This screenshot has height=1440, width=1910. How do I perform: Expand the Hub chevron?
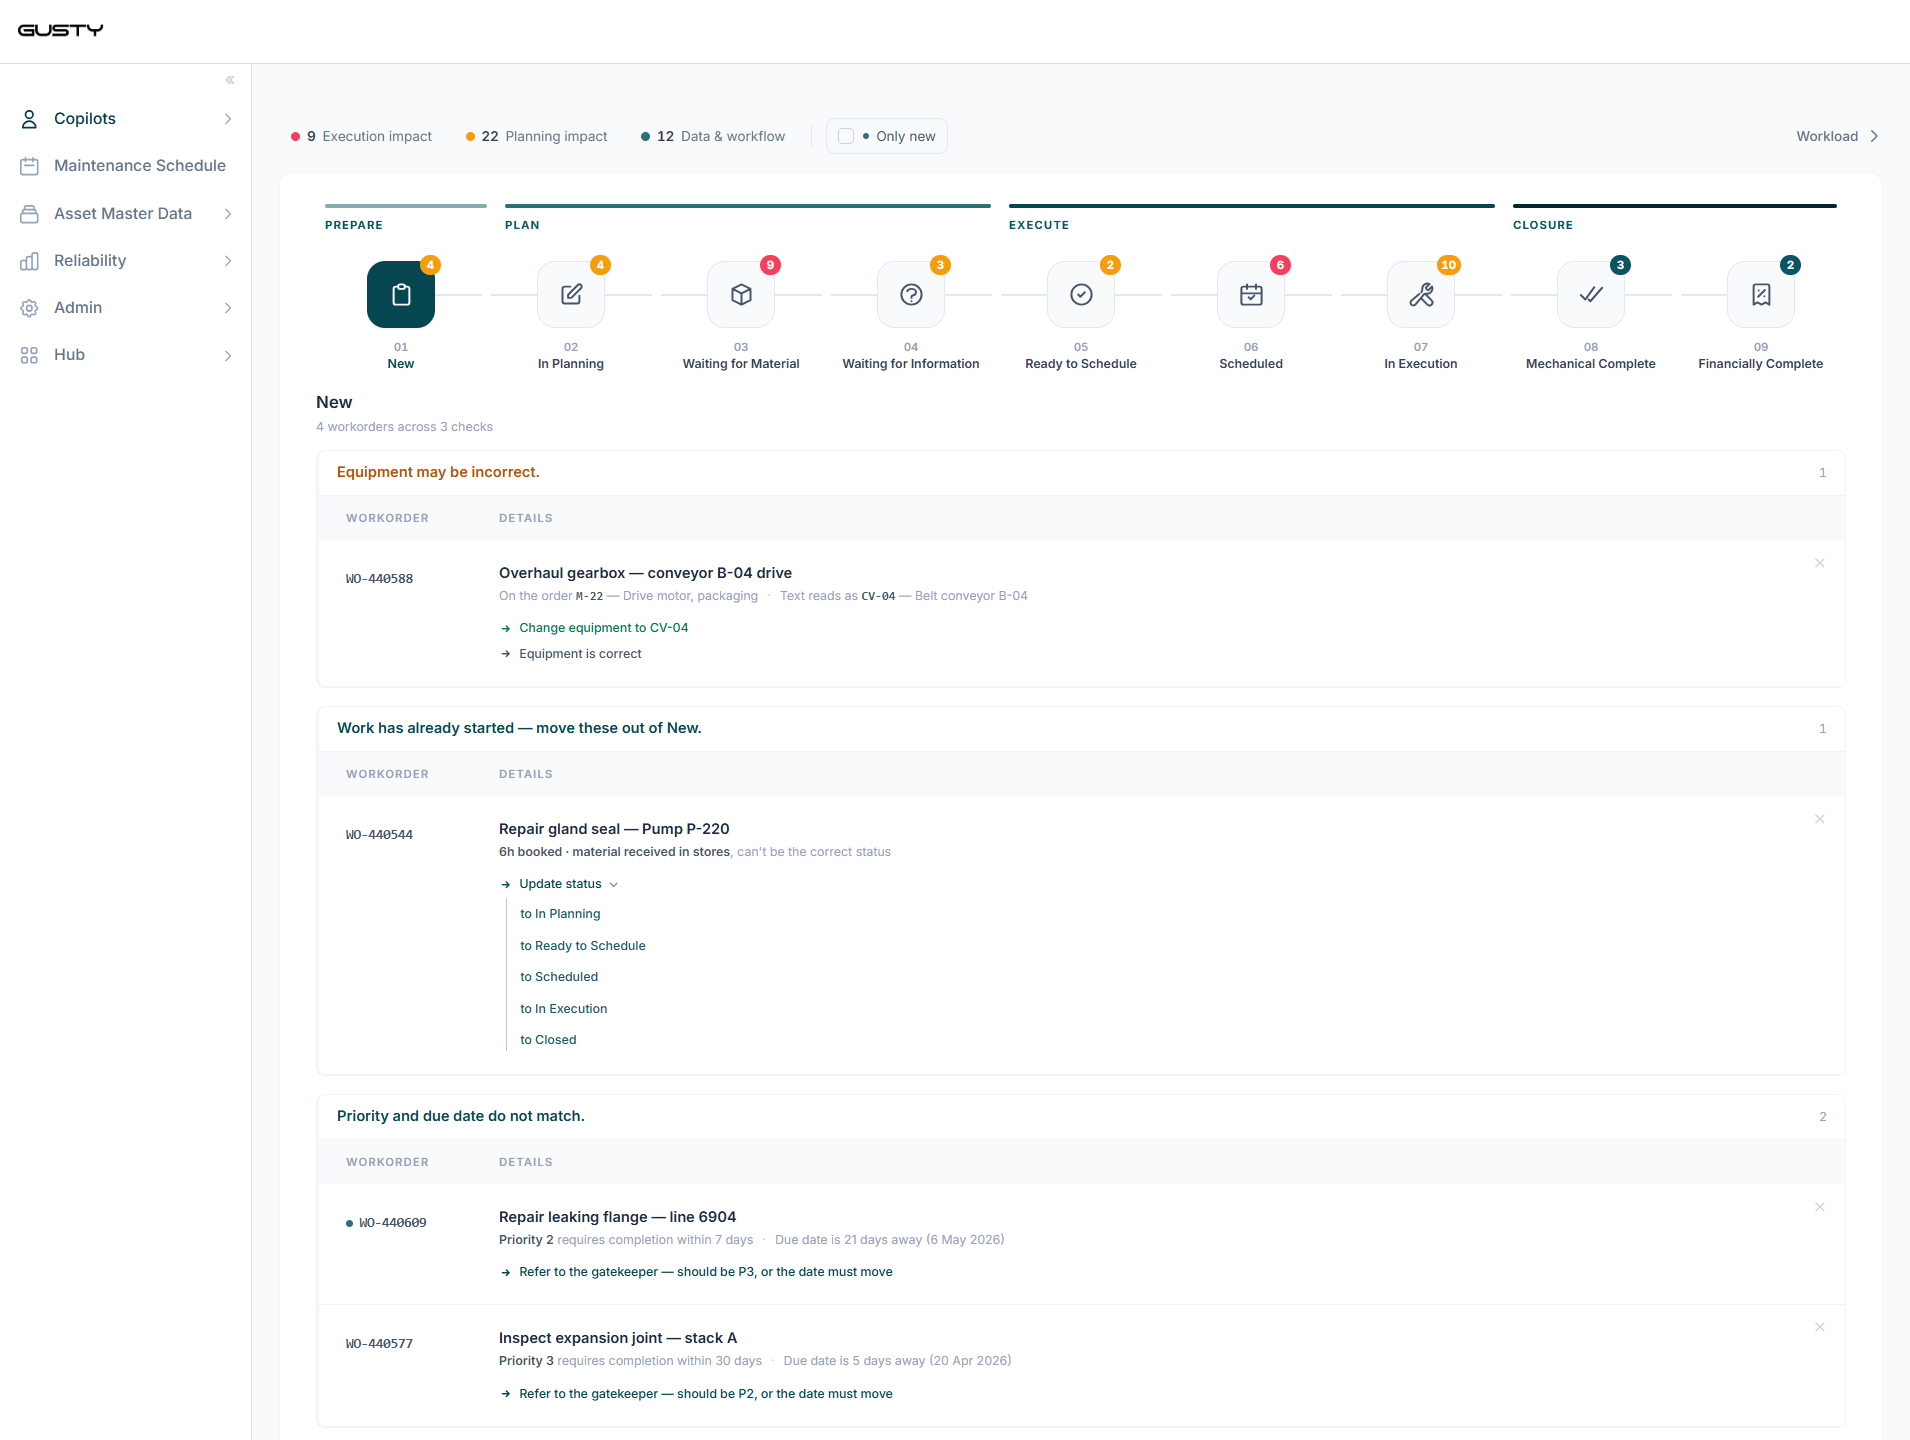[x=228, y=355]
